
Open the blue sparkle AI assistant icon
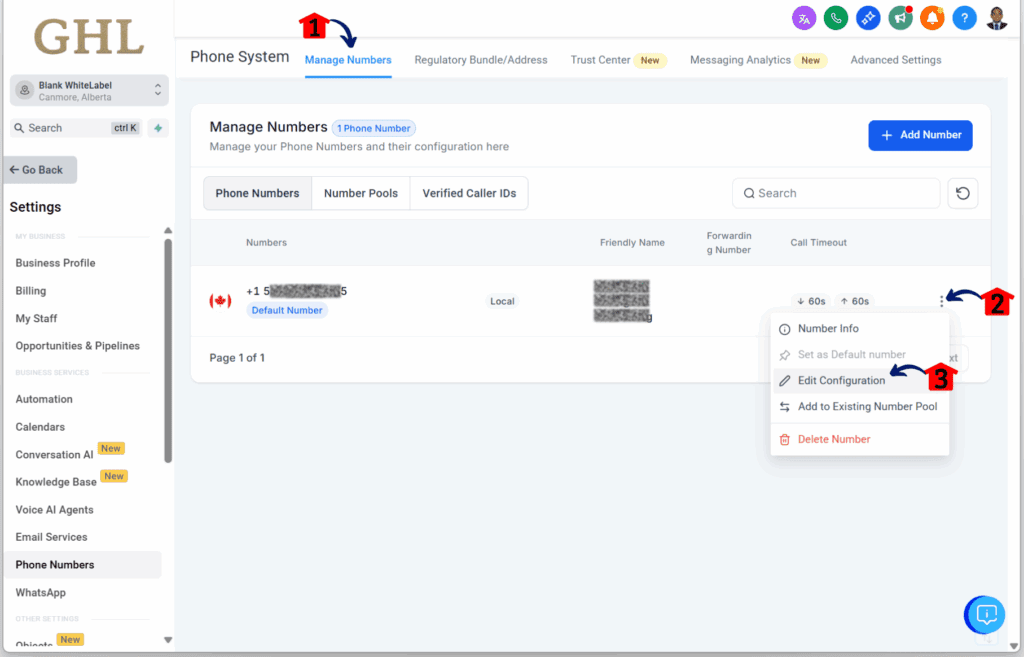tap(868, 18)
